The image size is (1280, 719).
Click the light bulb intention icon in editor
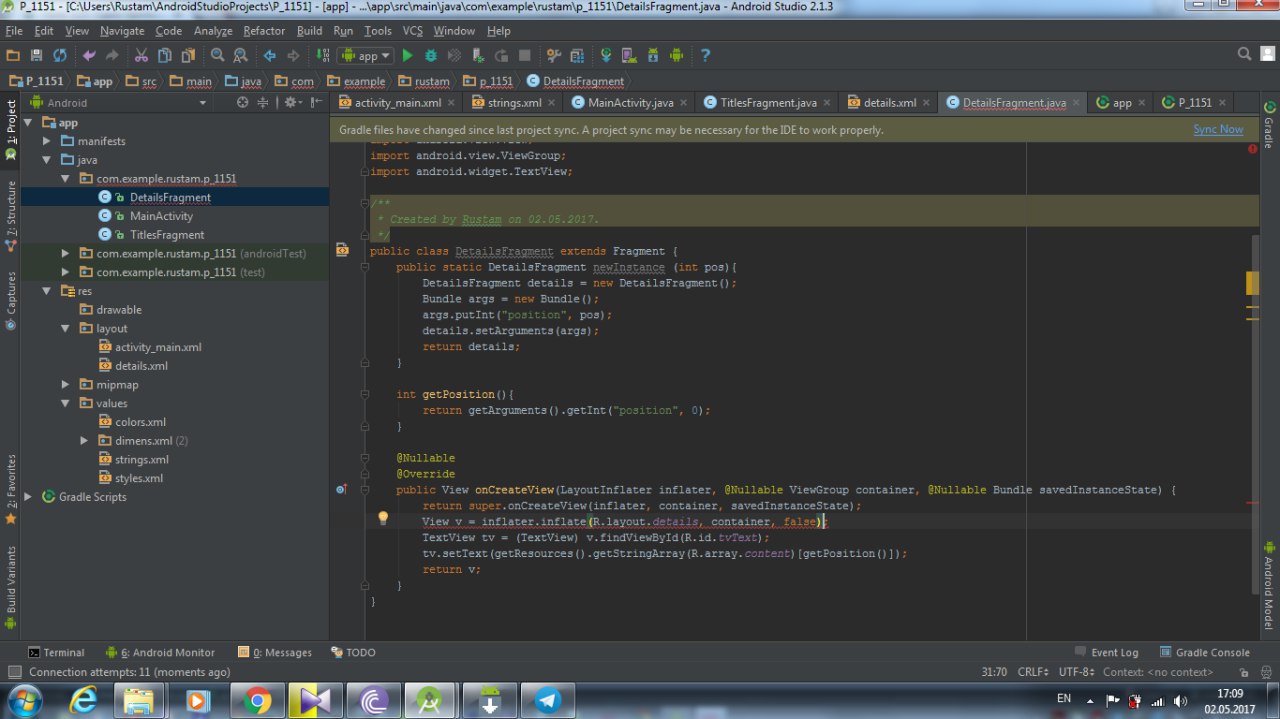[x=382, y=518]
